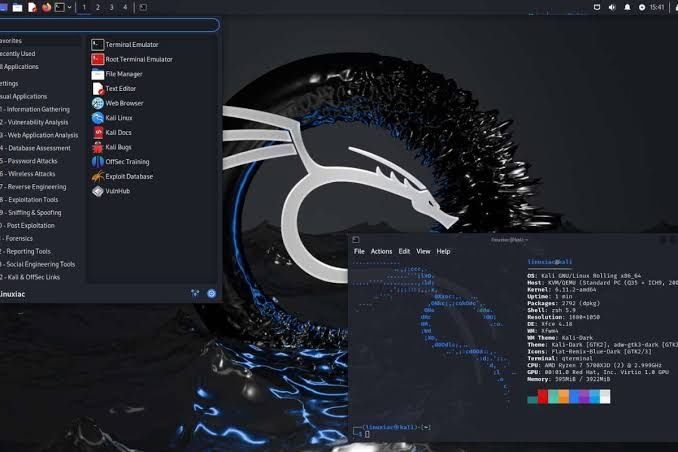Open Sniffing & Spoofing category
This screenshot has width=678, height=452.
[31, 213]
